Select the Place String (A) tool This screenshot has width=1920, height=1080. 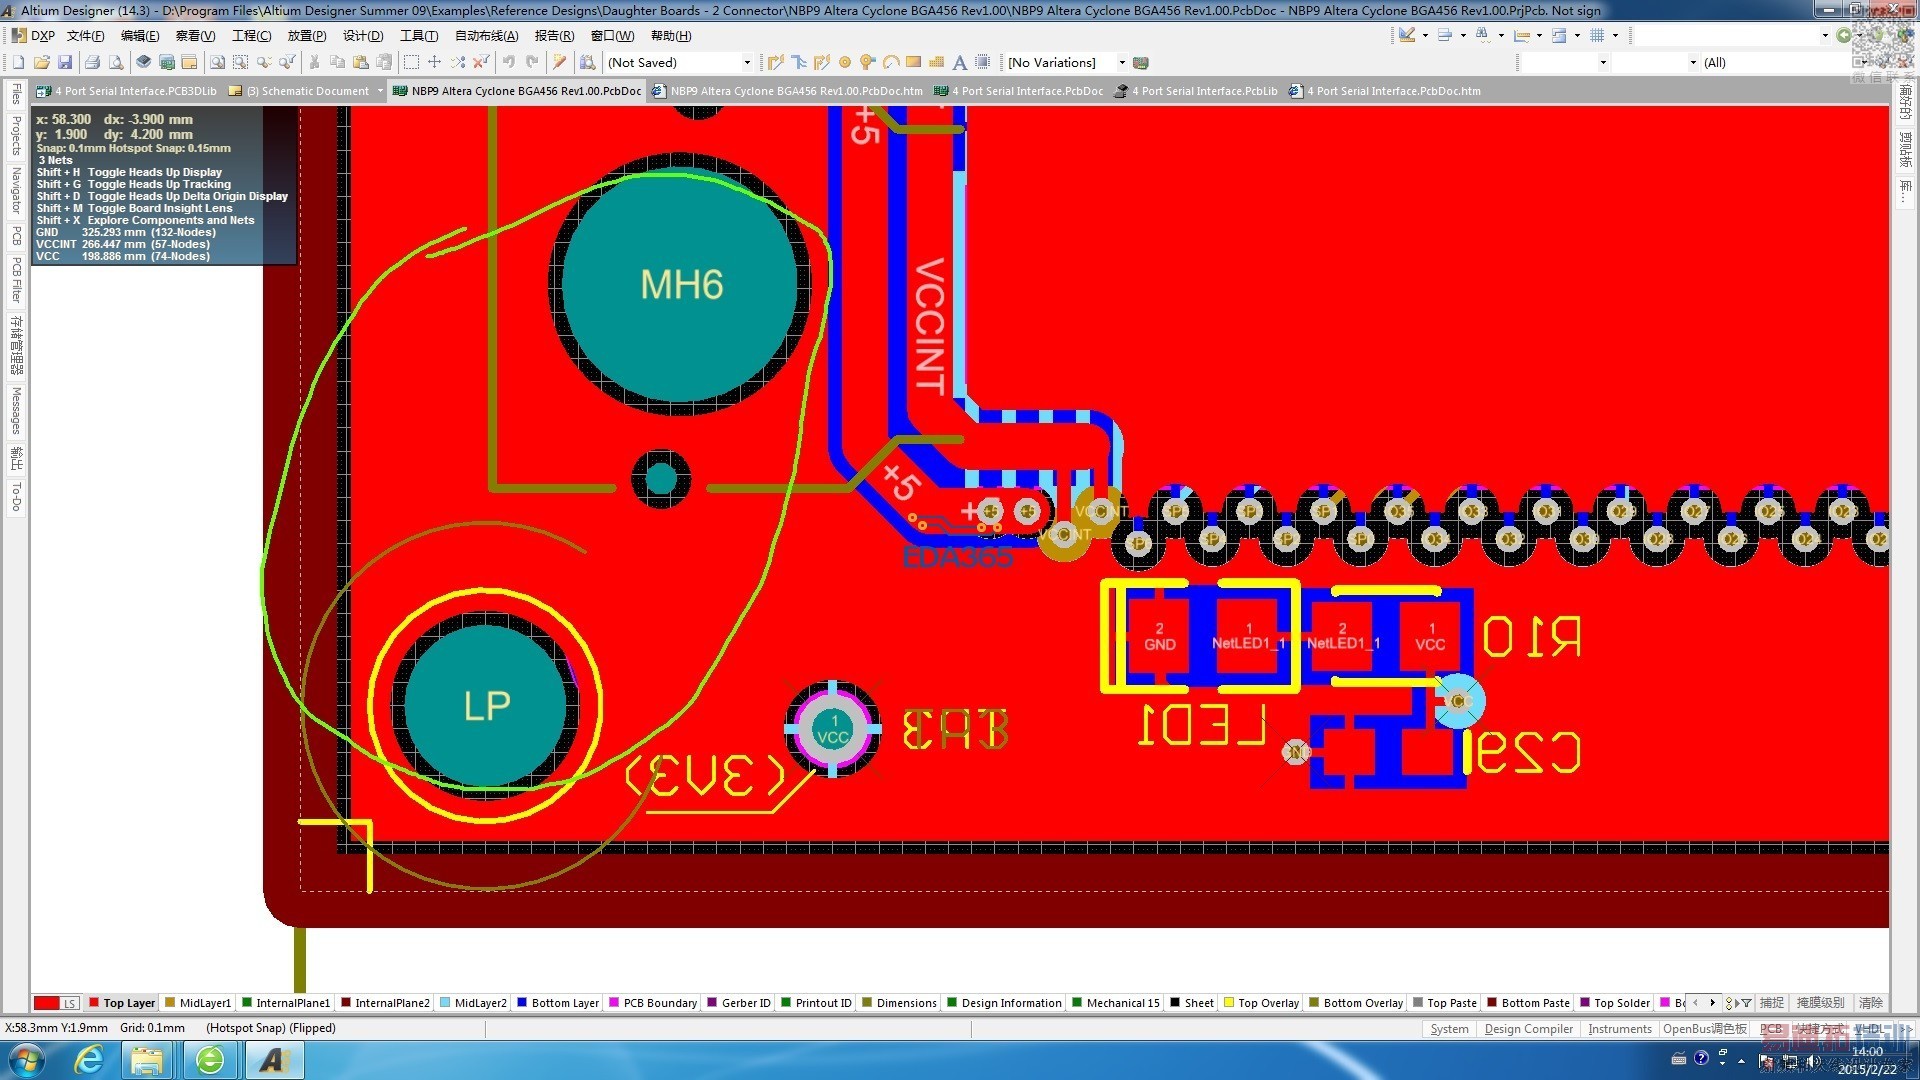click(x=959, y=62)
